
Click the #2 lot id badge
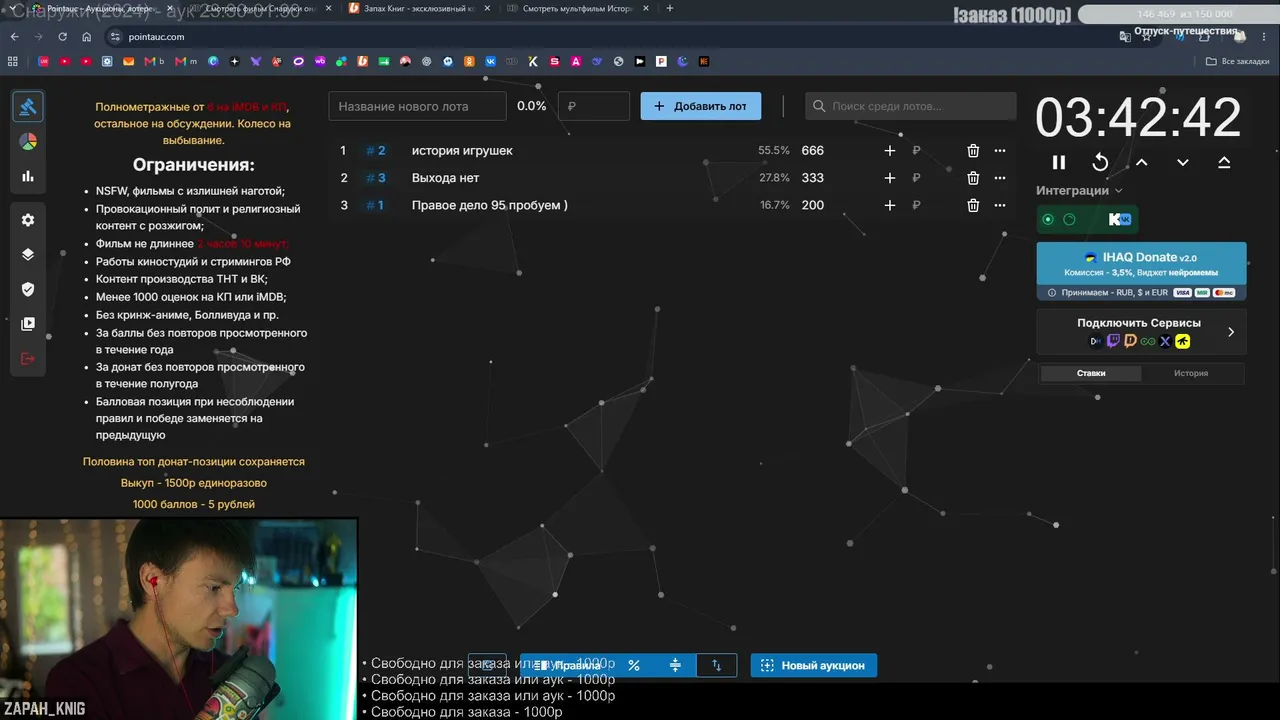376,151
